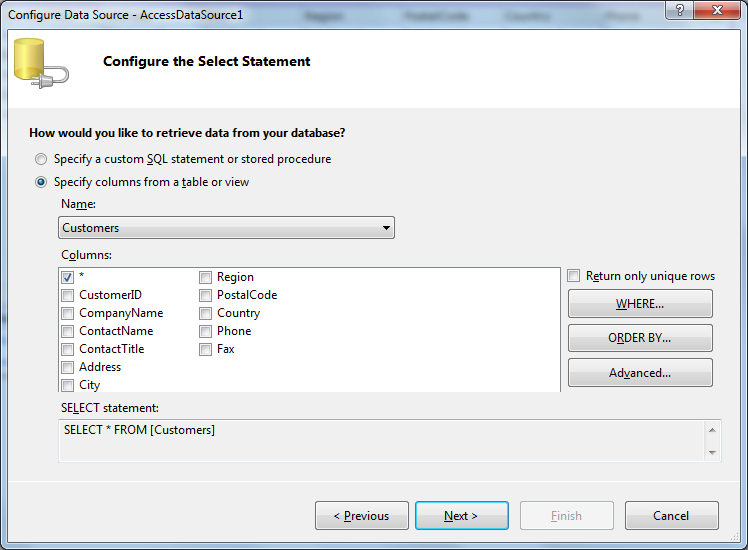Image resolution: width=748 pixels, height=550 pixels.
Task: Go to Next wizard step
Action: pyautogui.click(x=461, y=516)
